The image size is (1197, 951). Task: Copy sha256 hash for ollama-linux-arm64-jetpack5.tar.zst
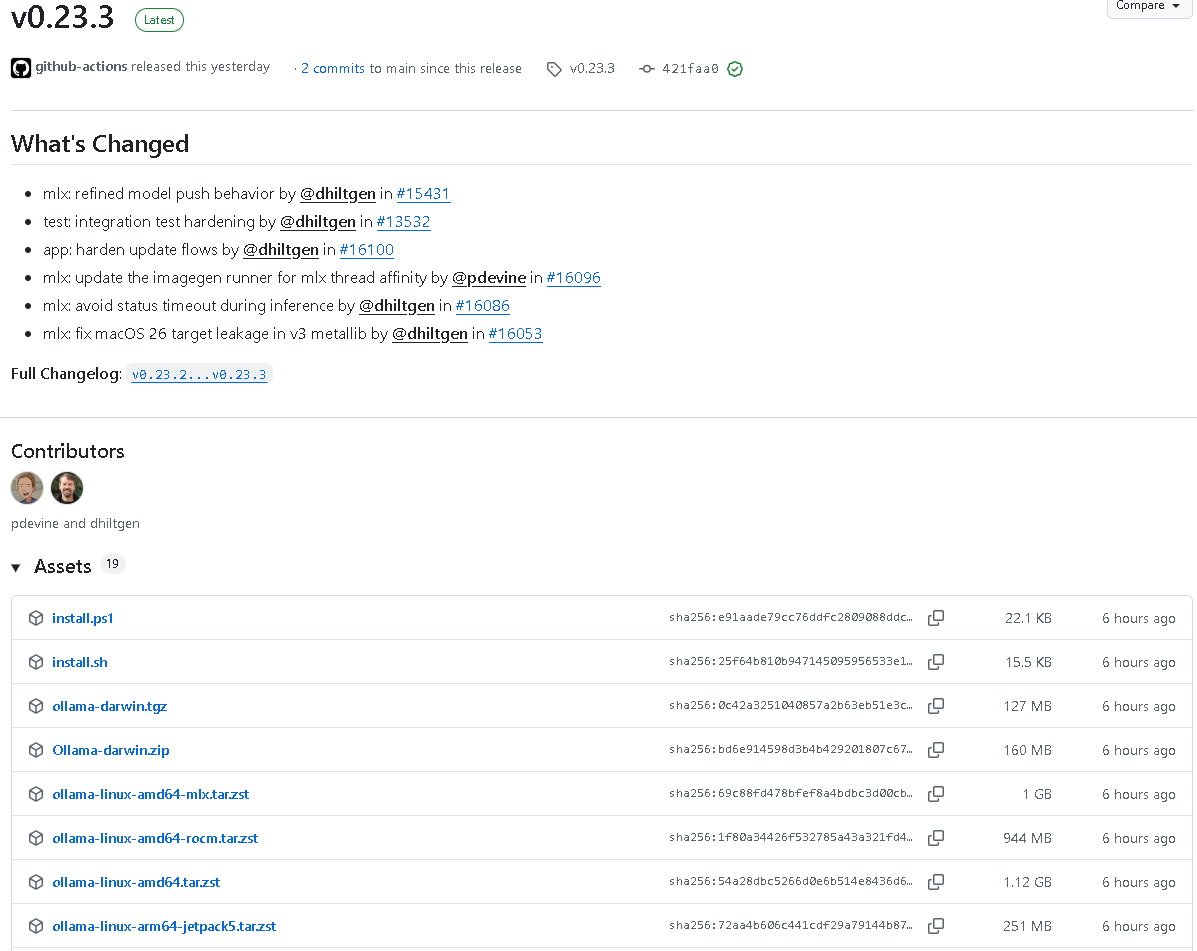click(936, 926)
